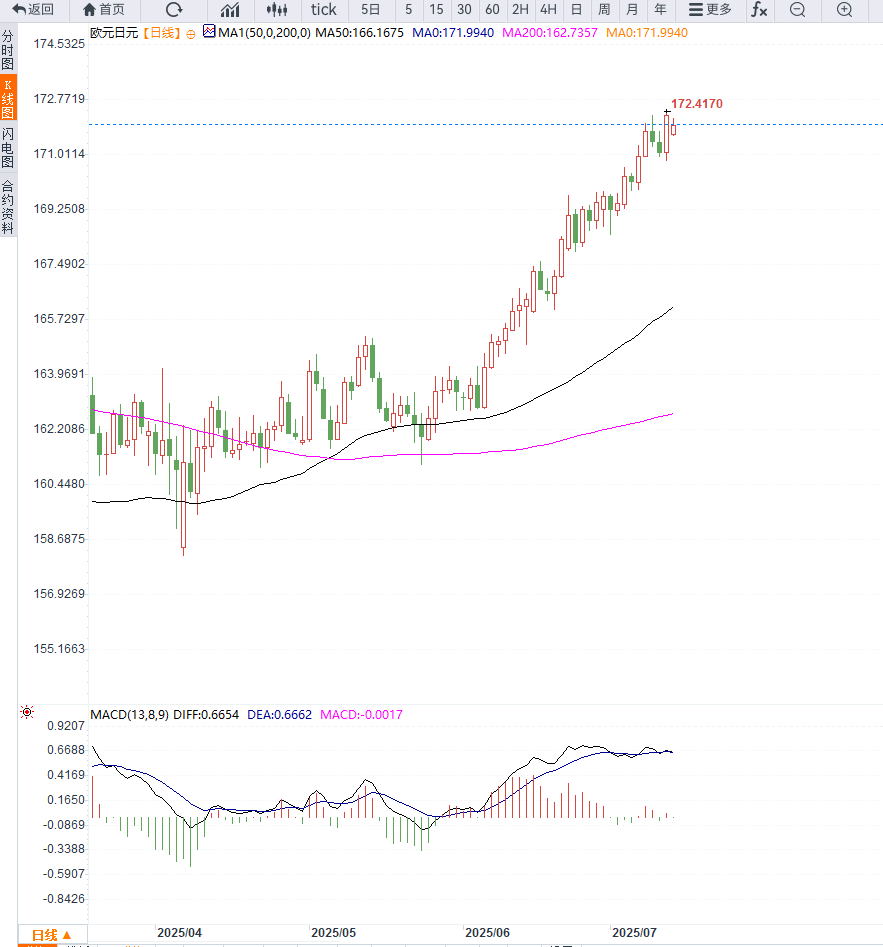
Task: Select the 5 minute timeframe
Action: click(409, 10)
